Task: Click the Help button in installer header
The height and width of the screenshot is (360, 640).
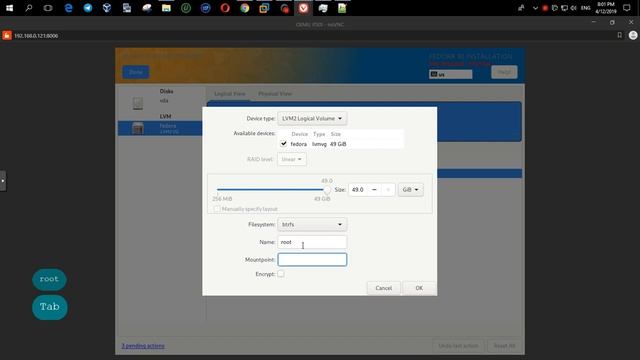Action: point(504,72)
